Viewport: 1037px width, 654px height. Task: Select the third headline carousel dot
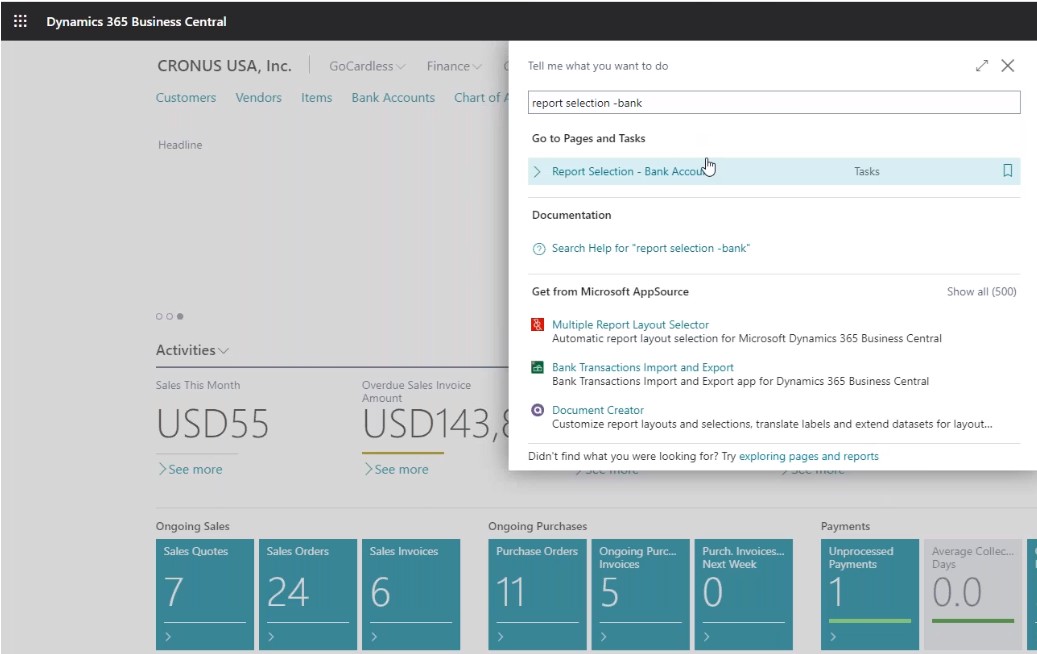182,316
